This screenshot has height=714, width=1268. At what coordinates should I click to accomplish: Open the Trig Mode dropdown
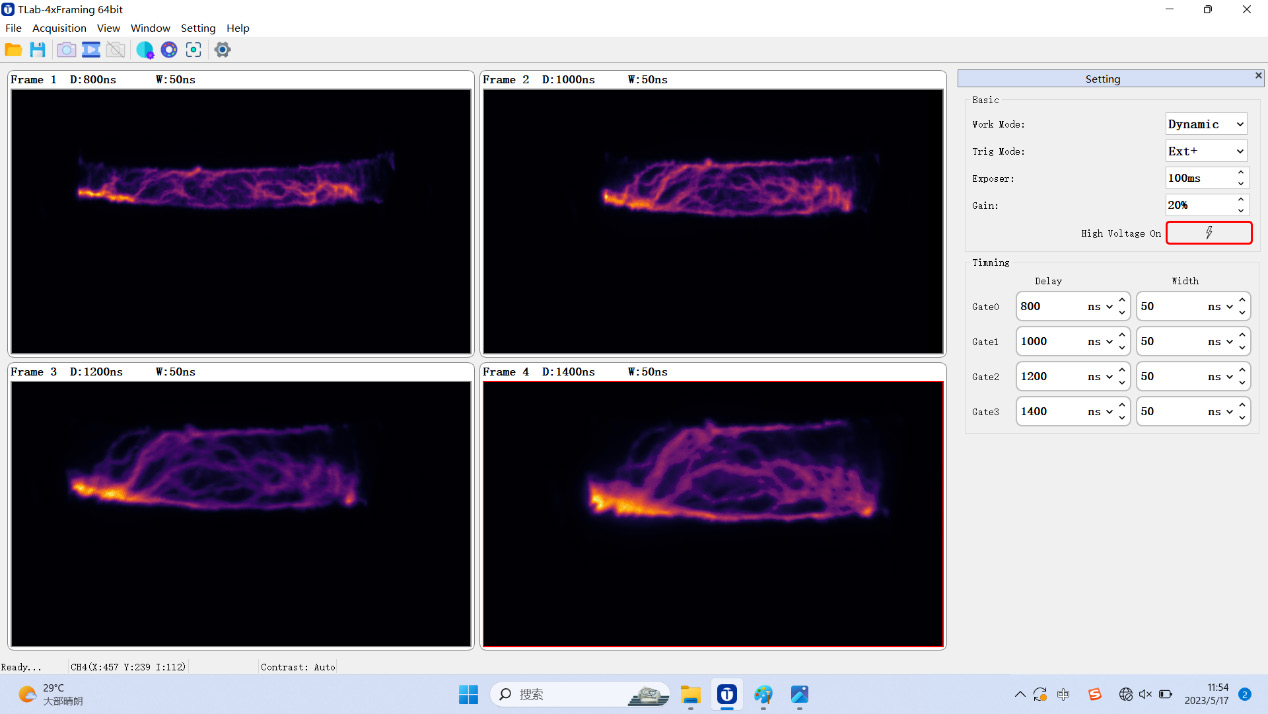[1206, 151]
